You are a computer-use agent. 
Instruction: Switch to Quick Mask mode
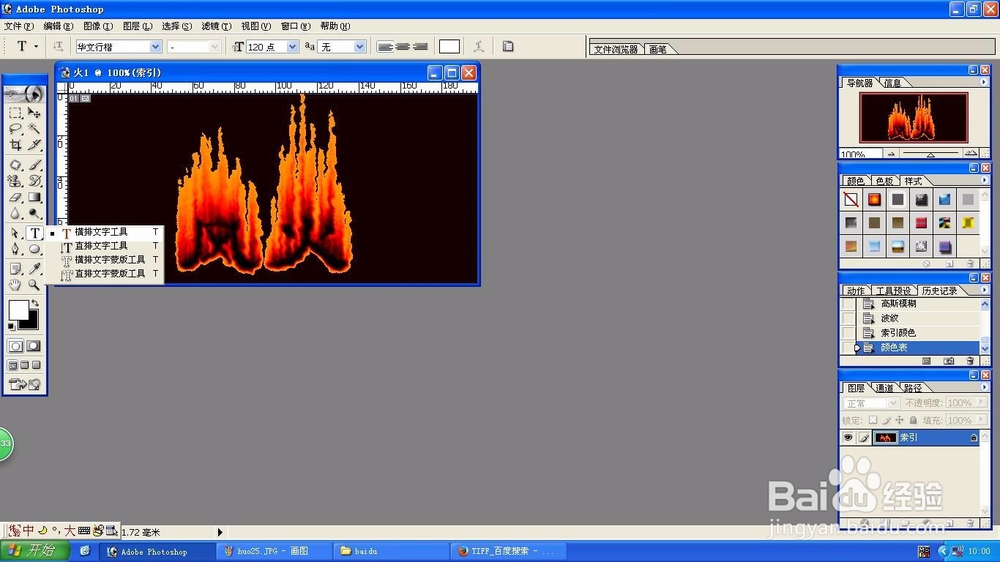click(x=33, y=346)
